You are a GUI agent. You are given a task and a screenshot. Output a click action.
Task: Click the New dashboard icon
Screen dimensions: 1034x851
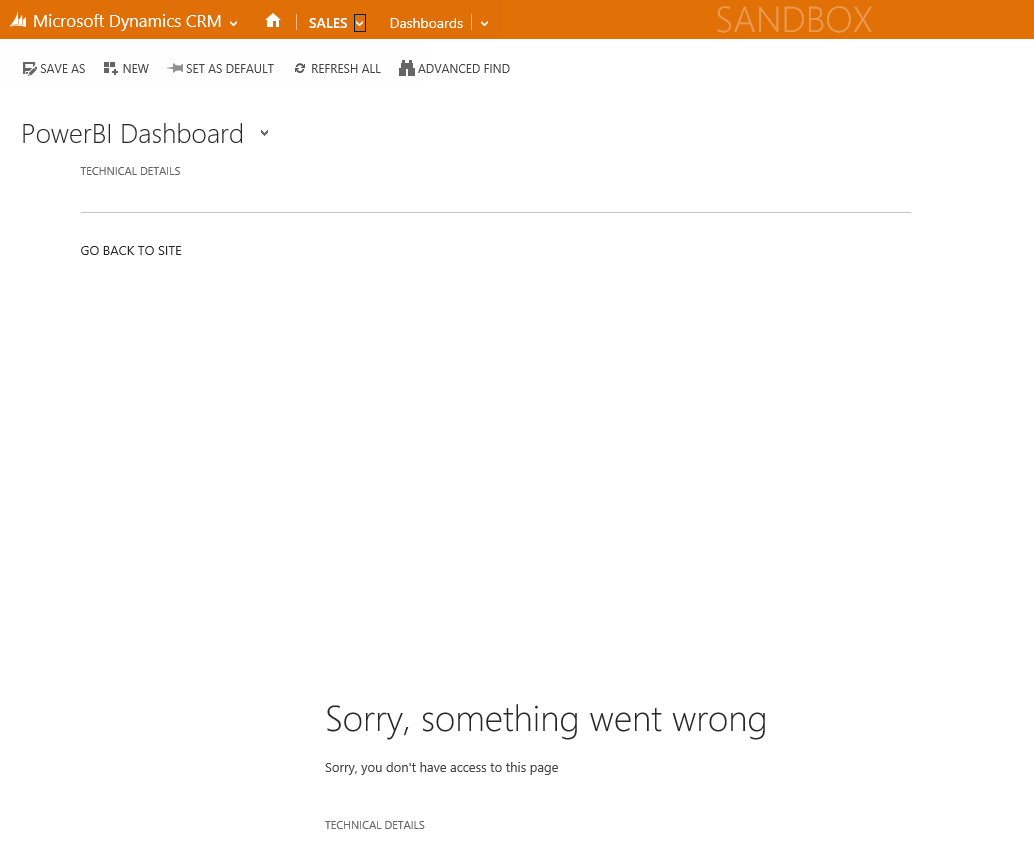coord(111,69)
